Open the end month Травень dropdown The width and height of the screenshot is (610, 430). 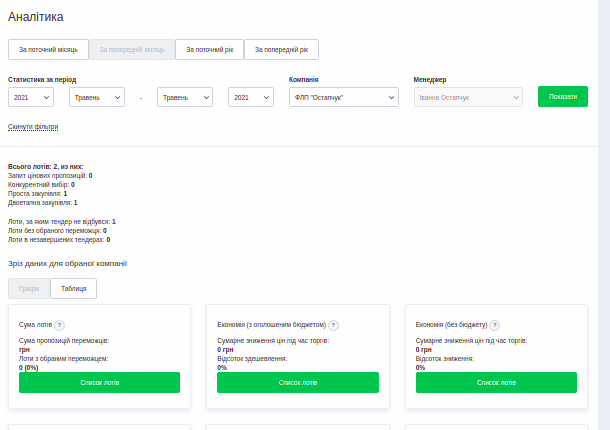coord(184,97)
